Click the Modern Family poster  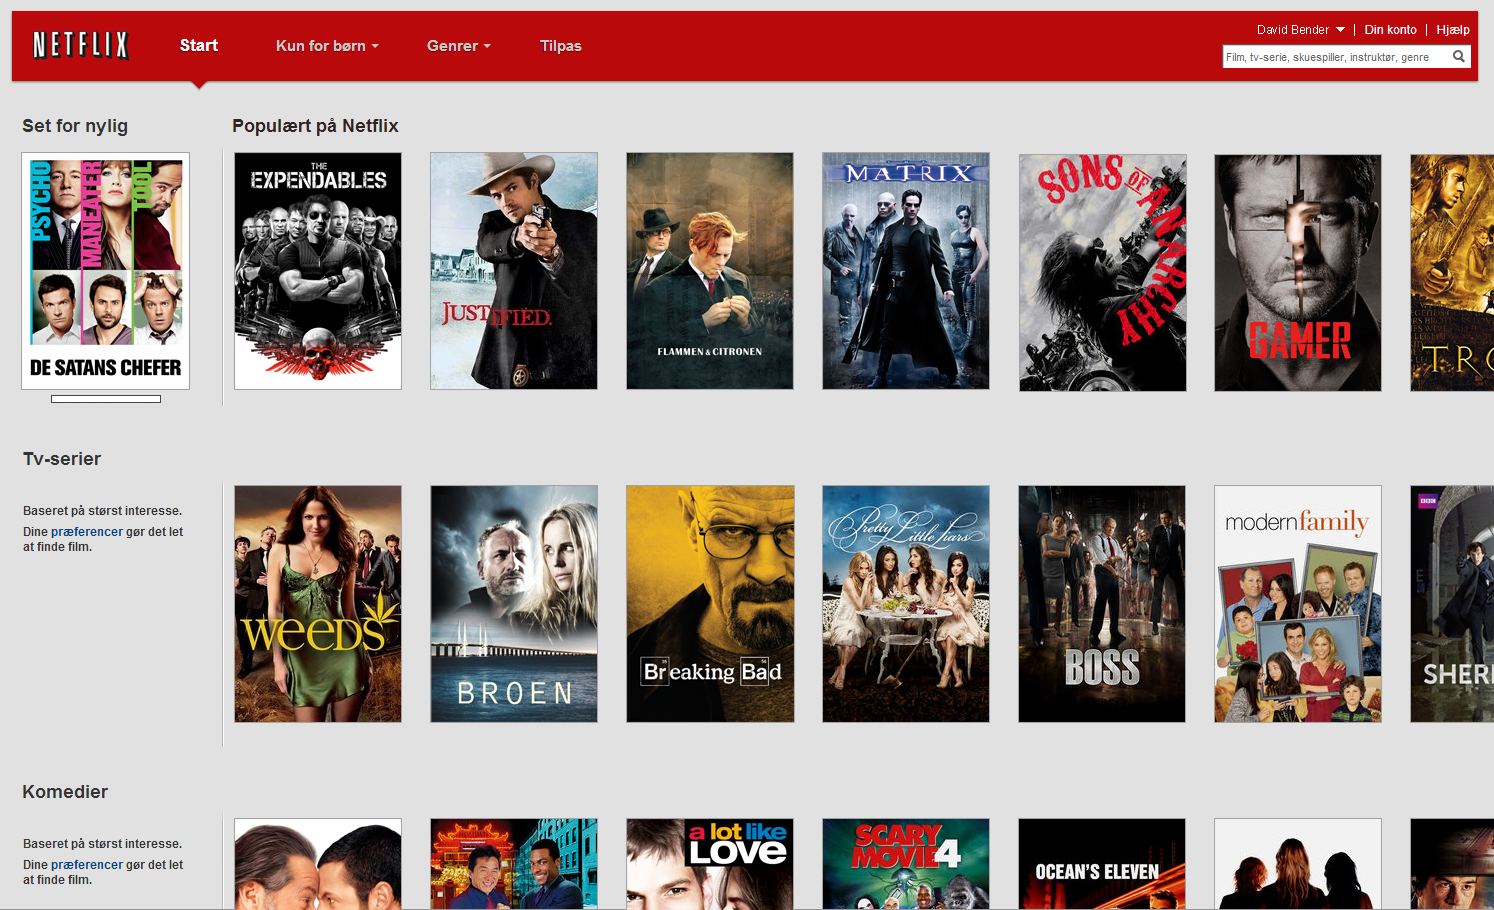click(x=1298, y=603)
